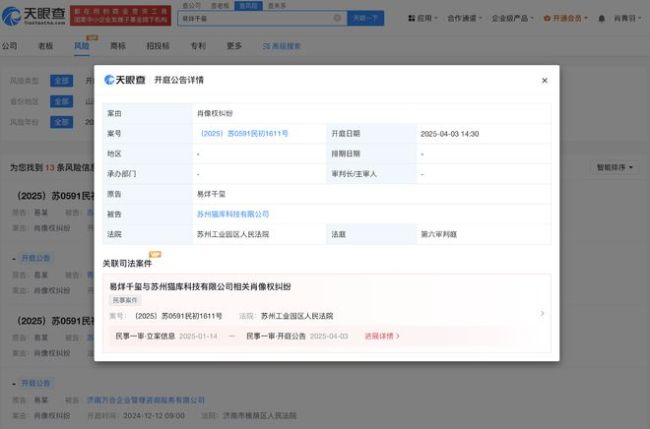Open the 应用 dropdown menu

(x=426, y=18)
